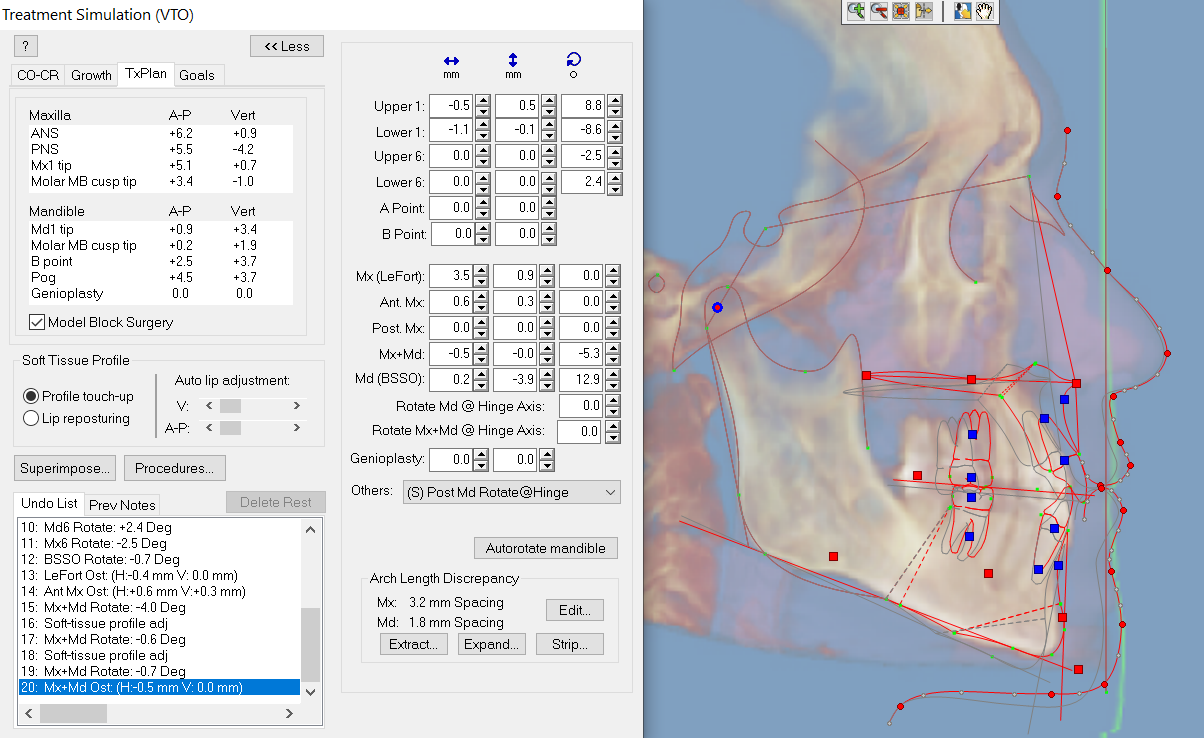The width and height of the screenshot is (1204, 738).
Task: Open the Others dropdown list
Action: 511,492
